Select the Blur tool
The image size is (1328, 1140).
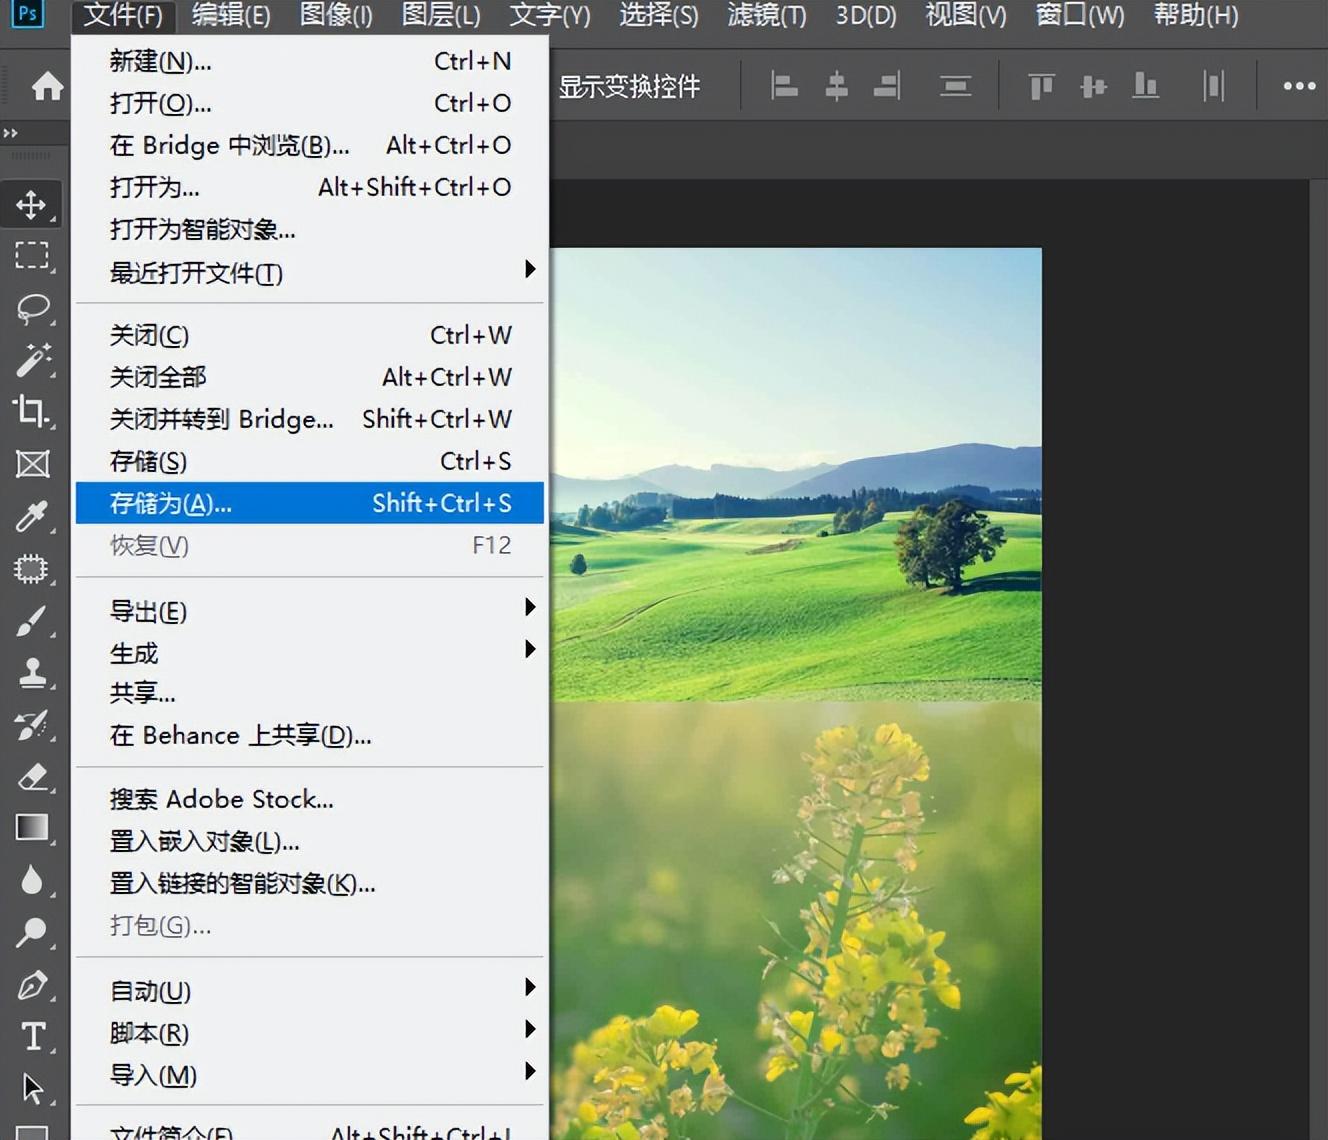click(x=31, y=880)
